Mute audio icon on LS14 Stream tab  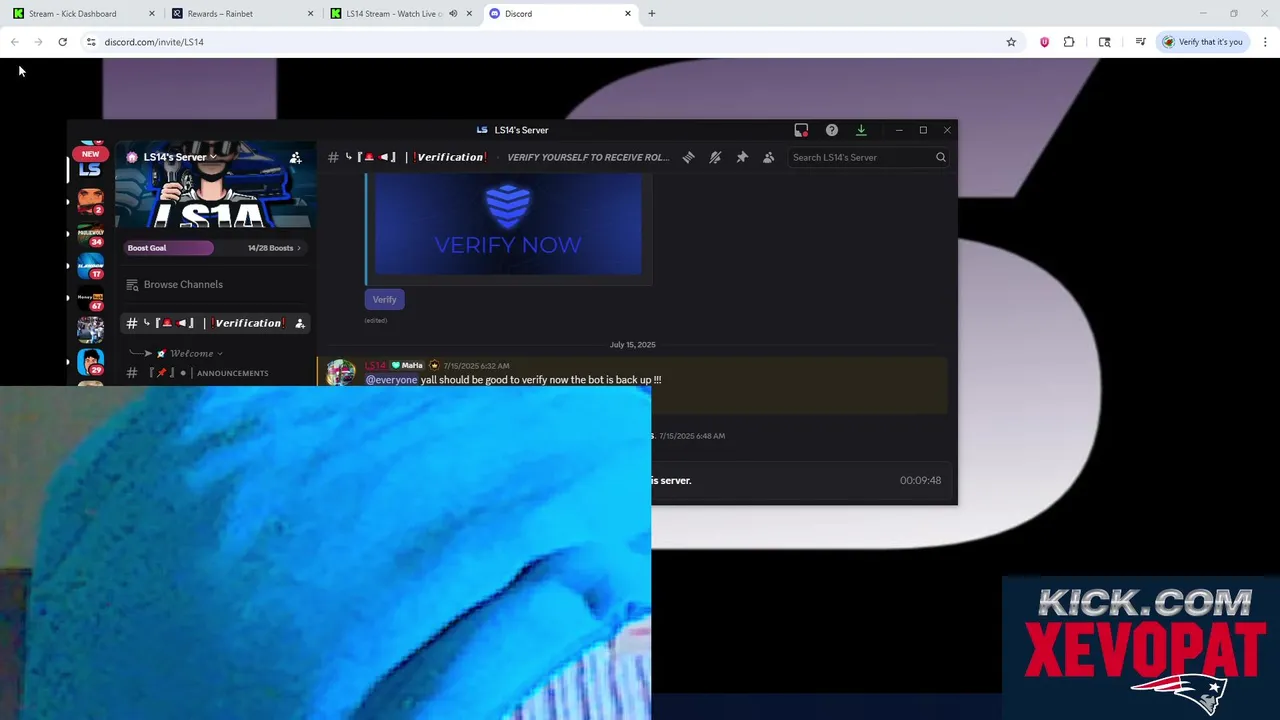pyautogui.click(x=453, y=14)
